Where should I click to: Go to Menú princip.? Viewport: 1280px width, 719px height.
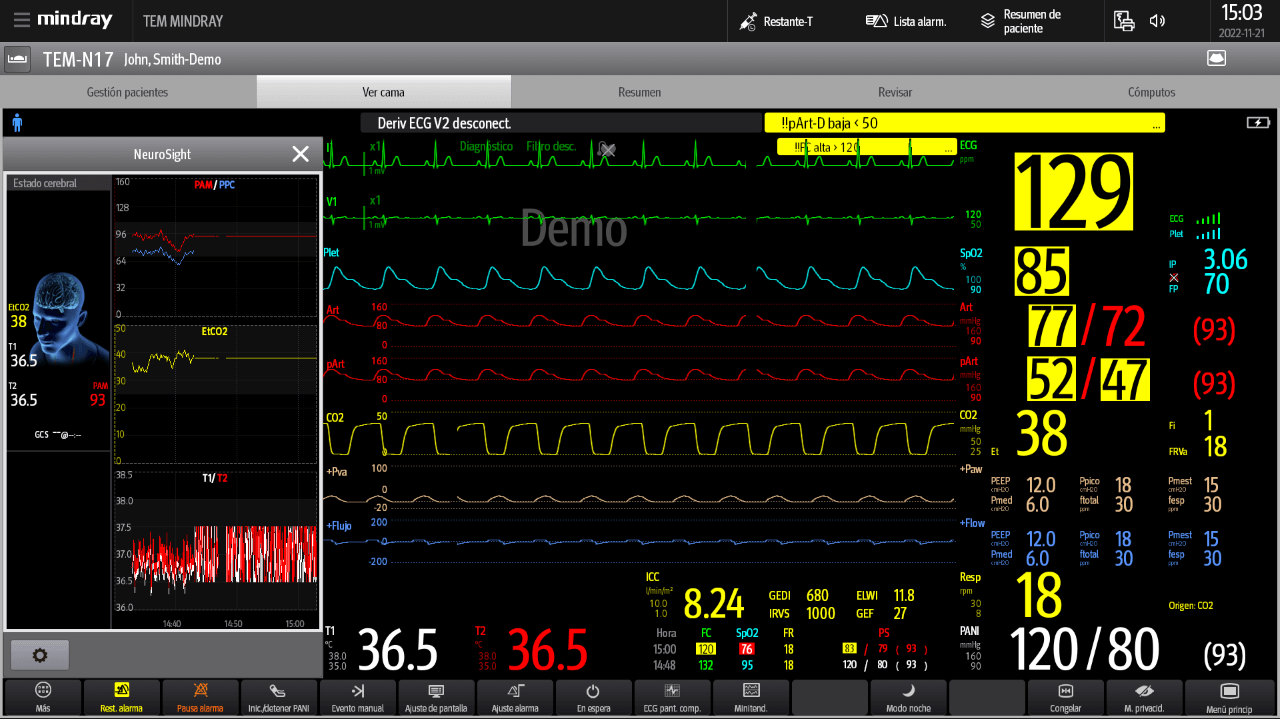pyautogui.click(x=1229, y=697)
